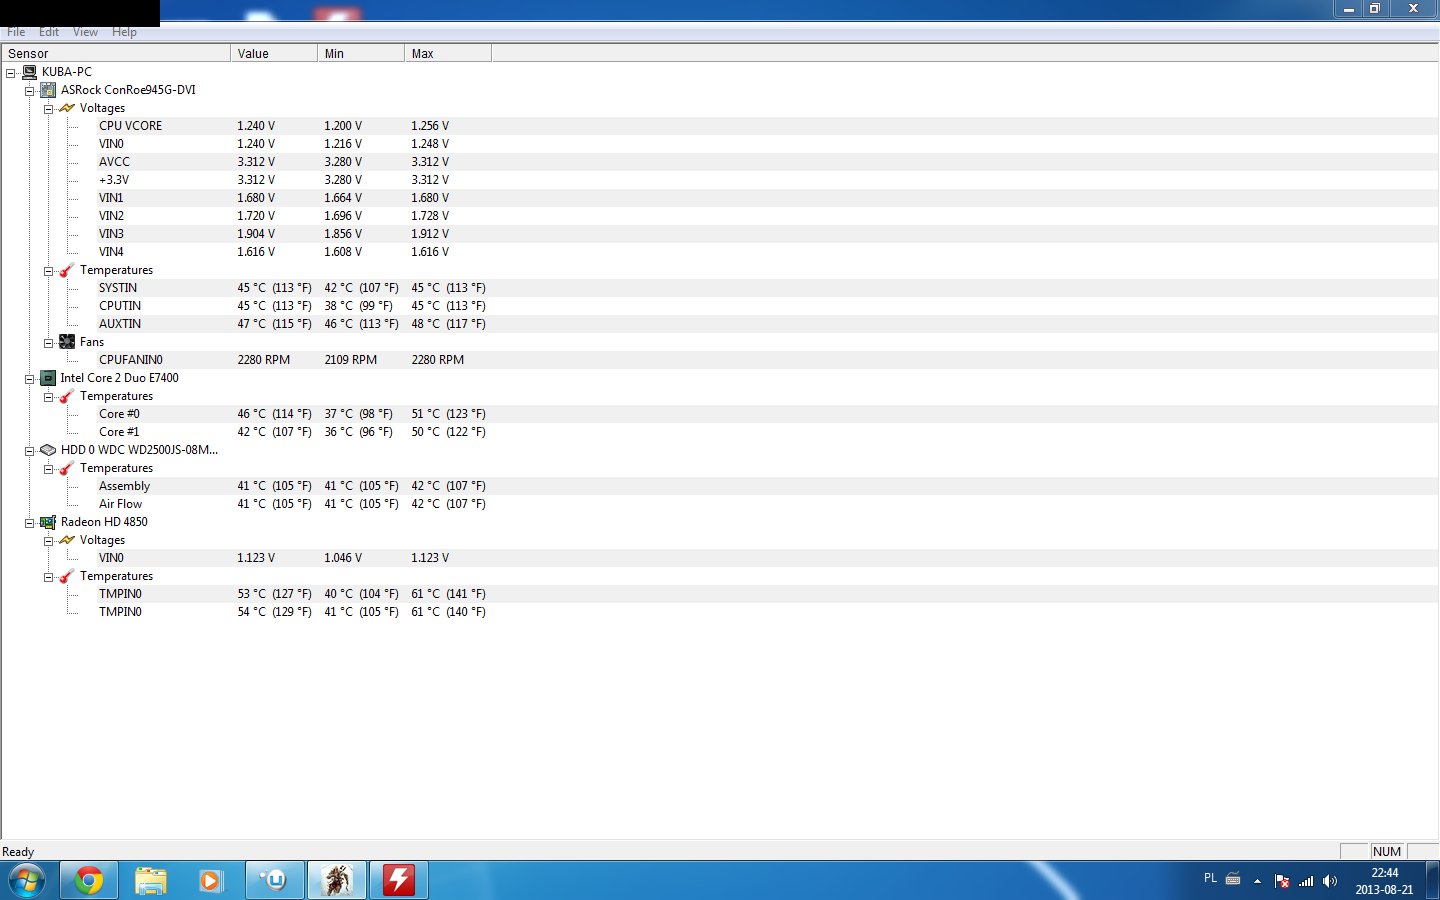Switch to the red lightning bolt taskbar app

click(x=399, y=881)
